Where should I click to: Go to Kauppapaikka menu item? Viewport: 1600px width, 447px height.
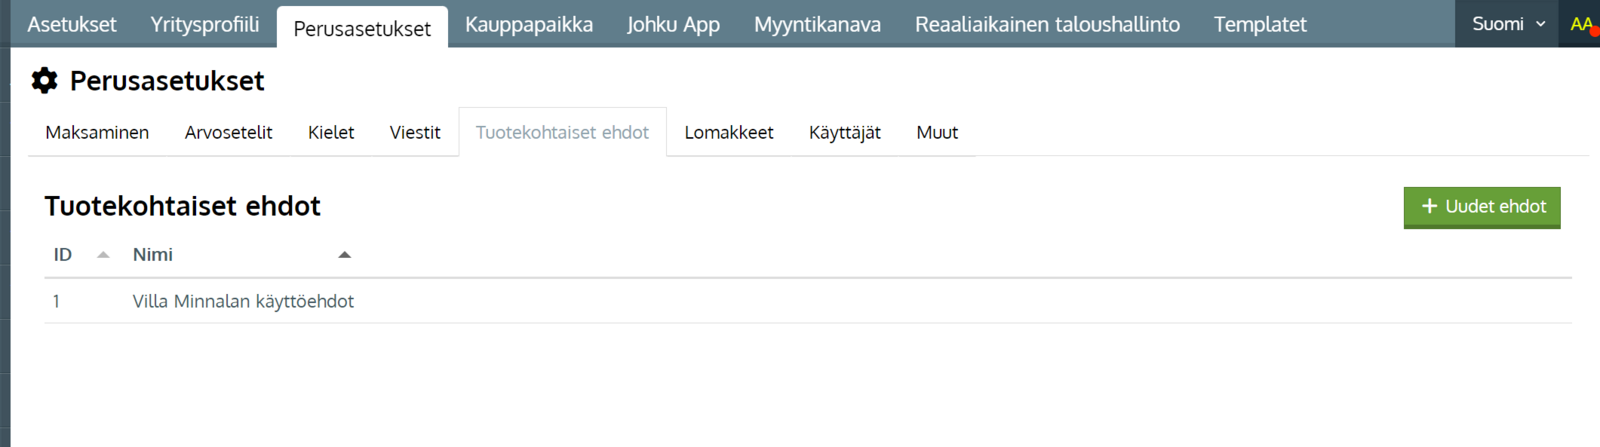(x=529, y=24)
